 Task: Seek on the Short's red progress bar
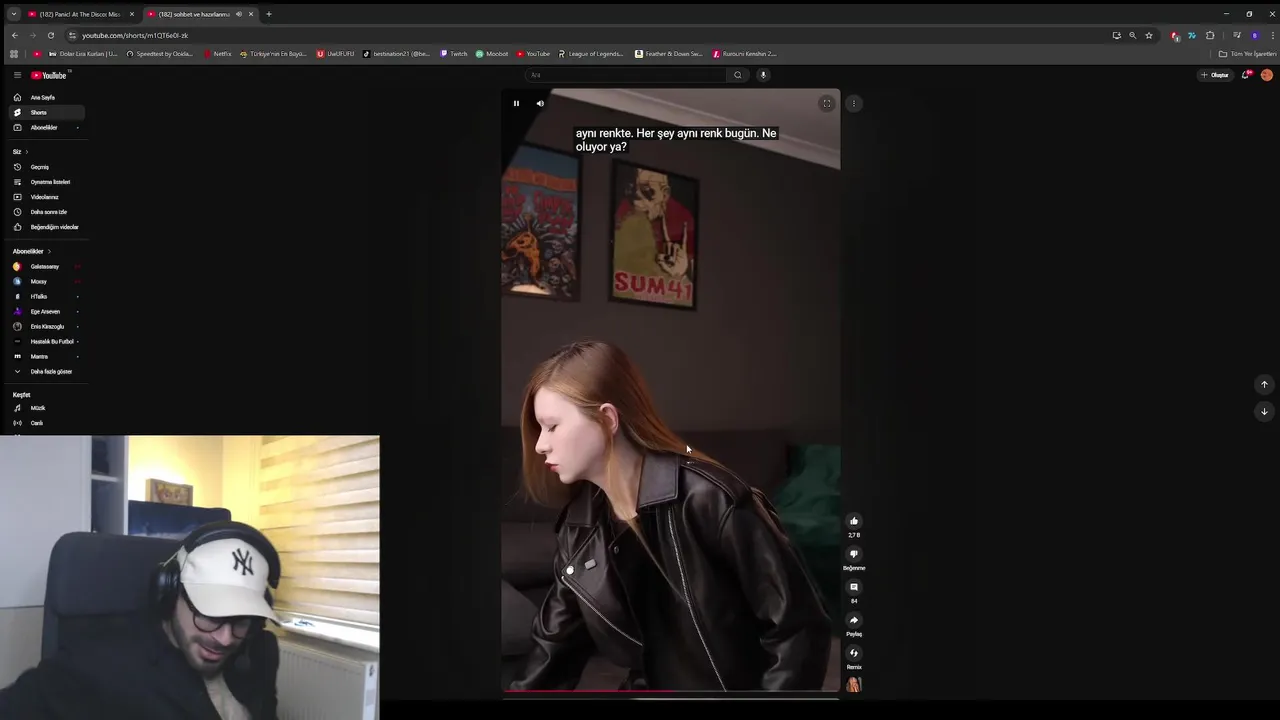pos(670,691)
